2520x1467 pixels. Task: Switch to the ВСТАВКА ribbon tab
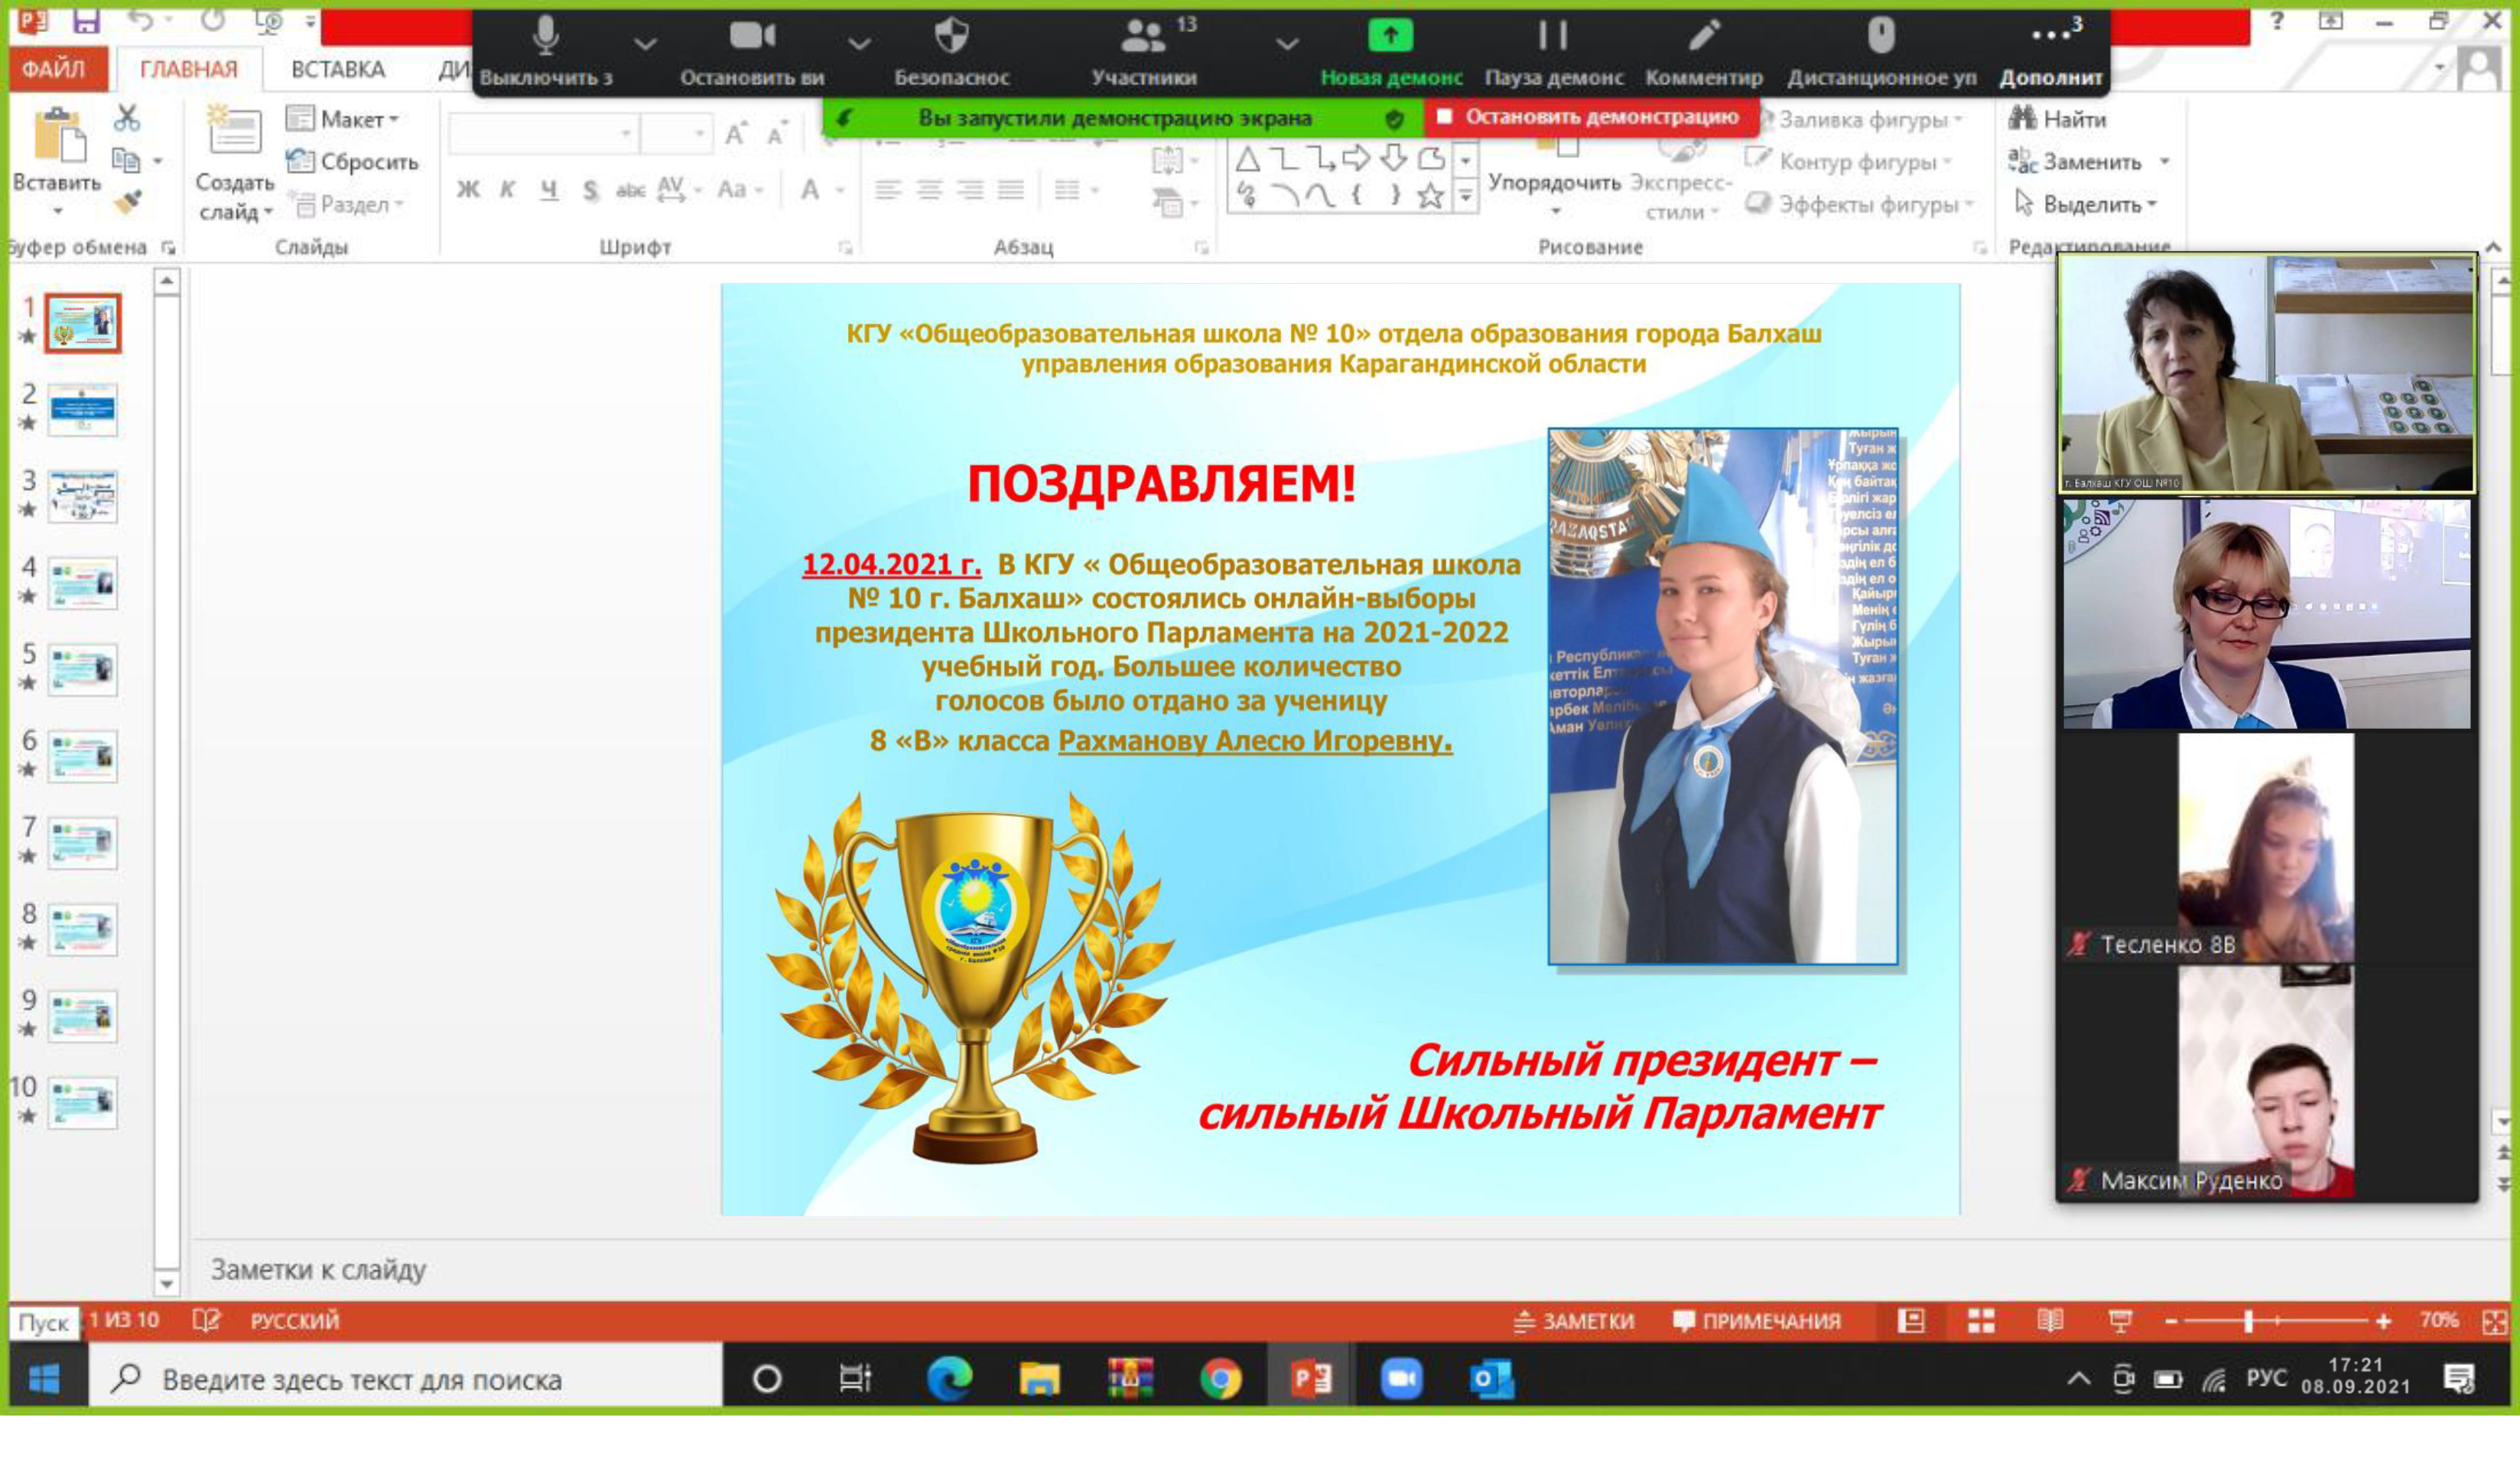[x=337, y=69]
